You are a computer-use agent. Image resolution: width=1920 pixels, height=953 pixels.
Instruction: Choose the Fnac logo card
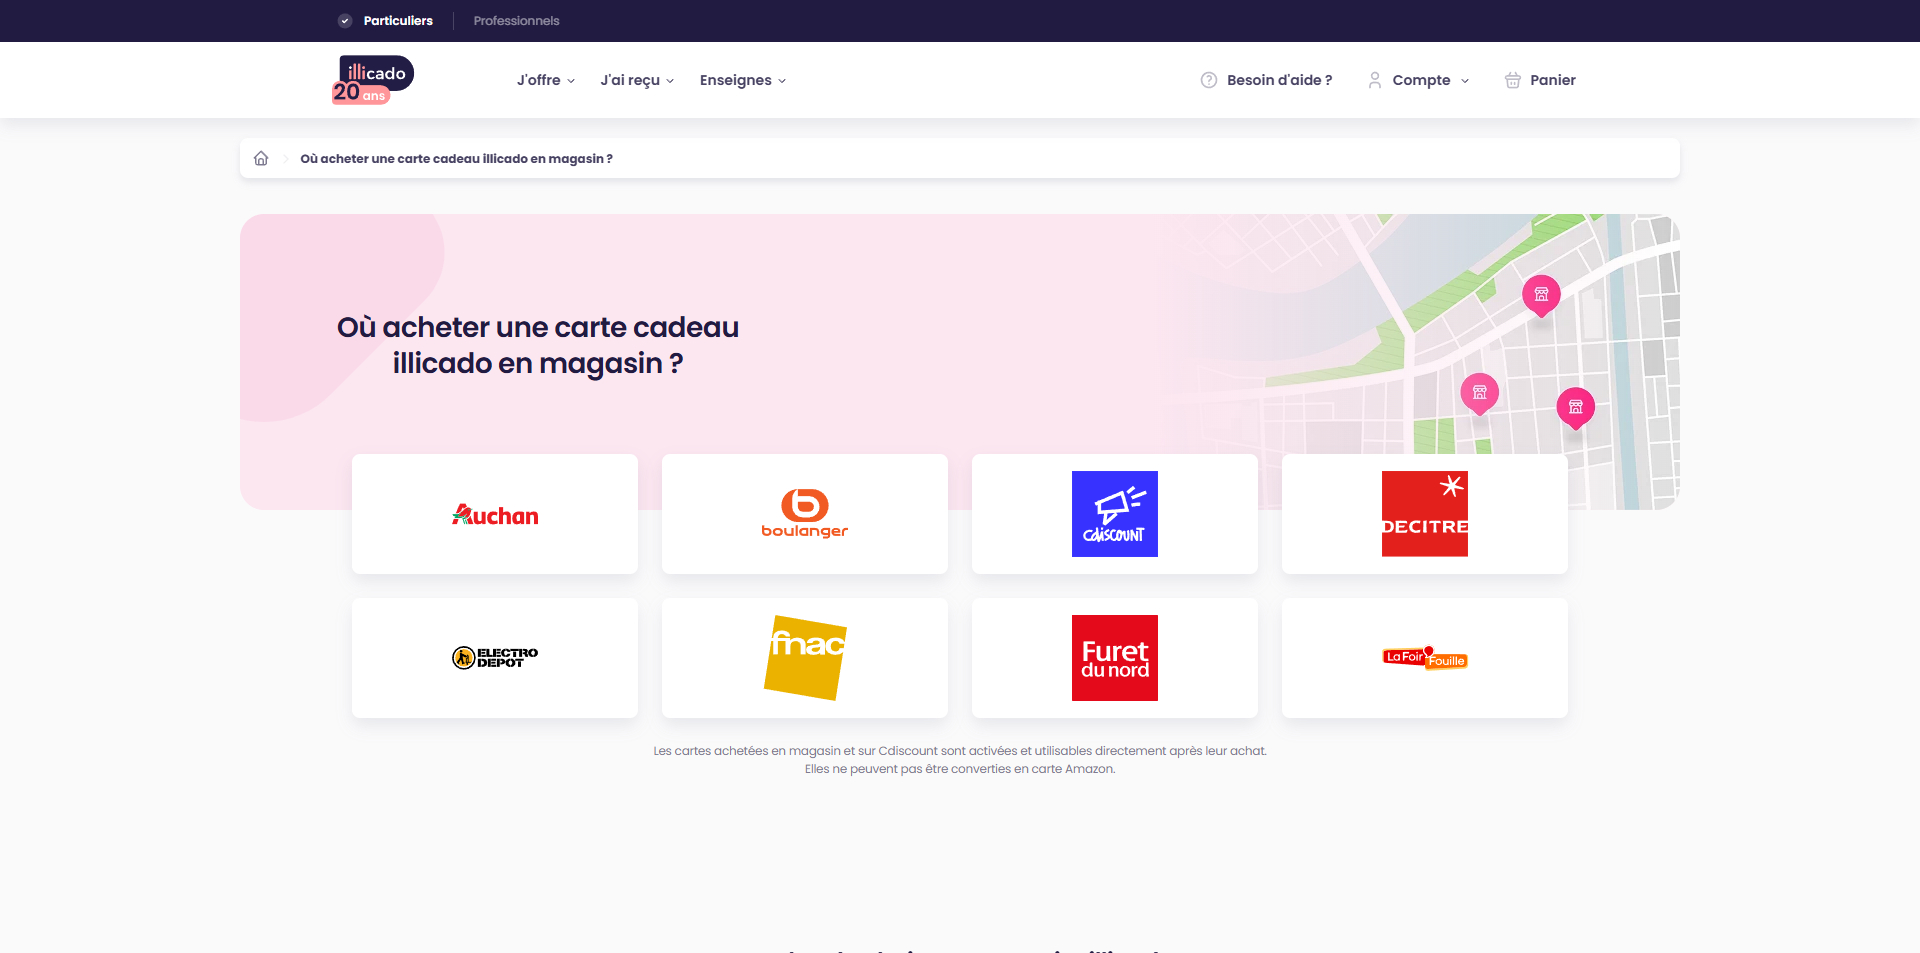tap(805, 658)
